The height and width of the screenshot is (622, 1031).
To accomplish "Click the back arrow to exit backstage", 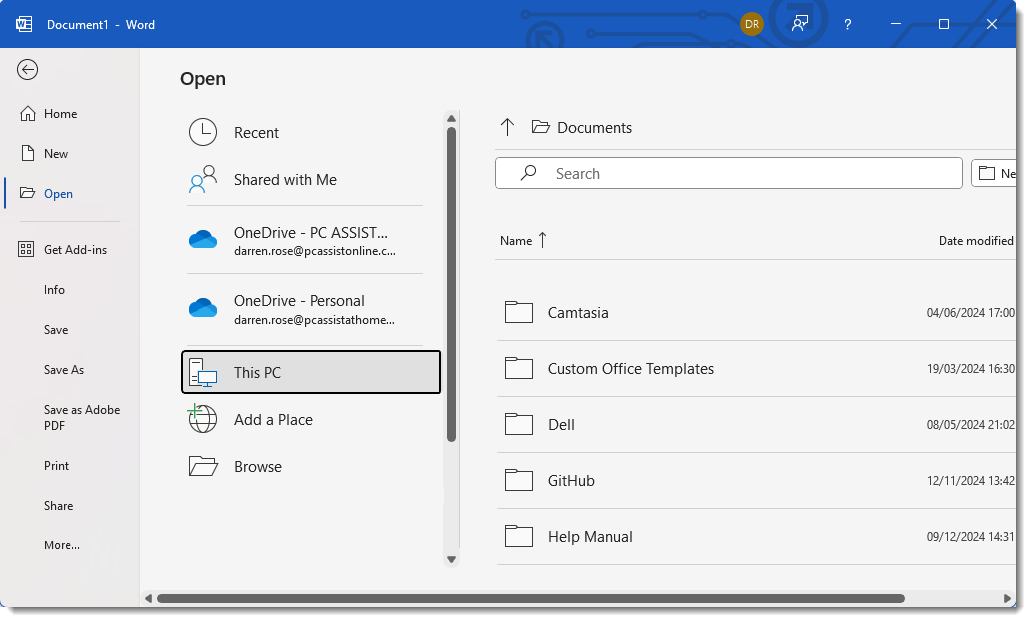I will point(28,70).
